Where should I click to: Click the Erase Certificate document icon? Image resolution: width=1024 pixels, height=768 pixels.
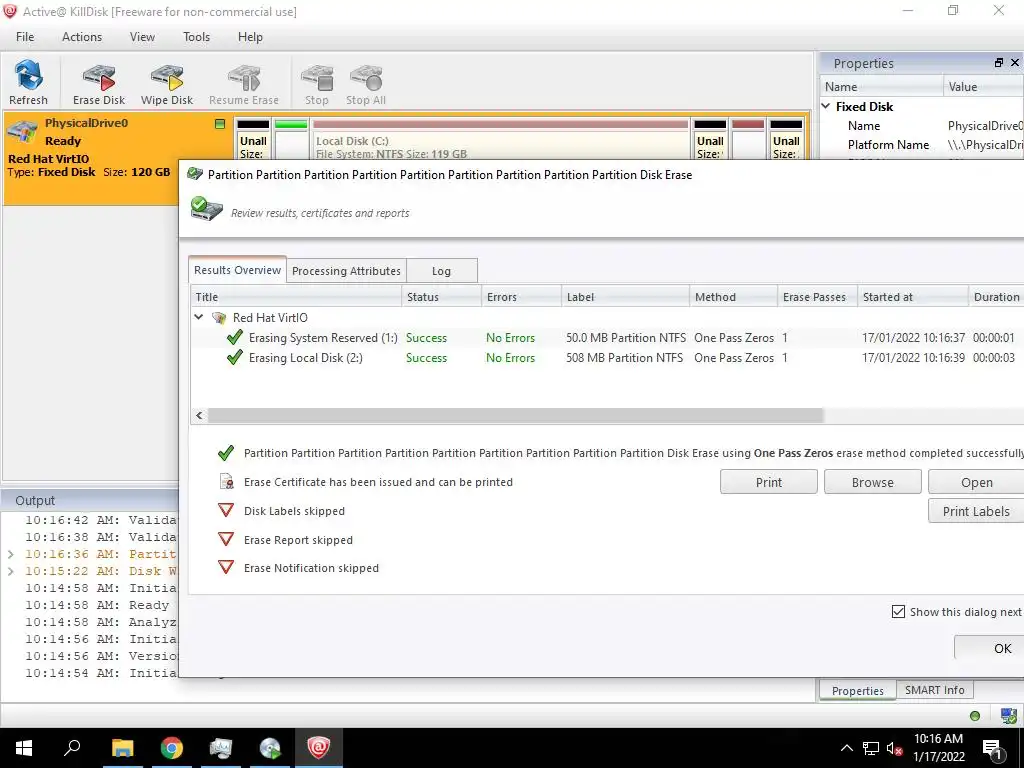pyautogui.click(x=227, y=482)
